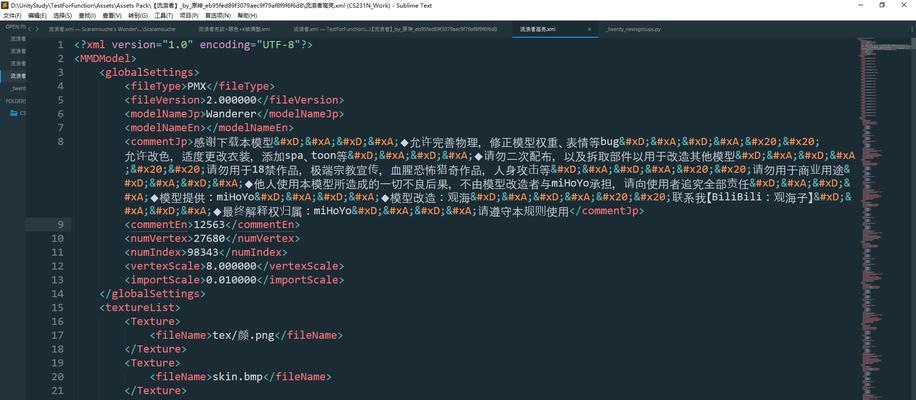The width and height of the screenshot is (916, 400).
Task: Close the active 流浪者高亮.xml tab
Action: pyautogui.click(x=589, y=29)
